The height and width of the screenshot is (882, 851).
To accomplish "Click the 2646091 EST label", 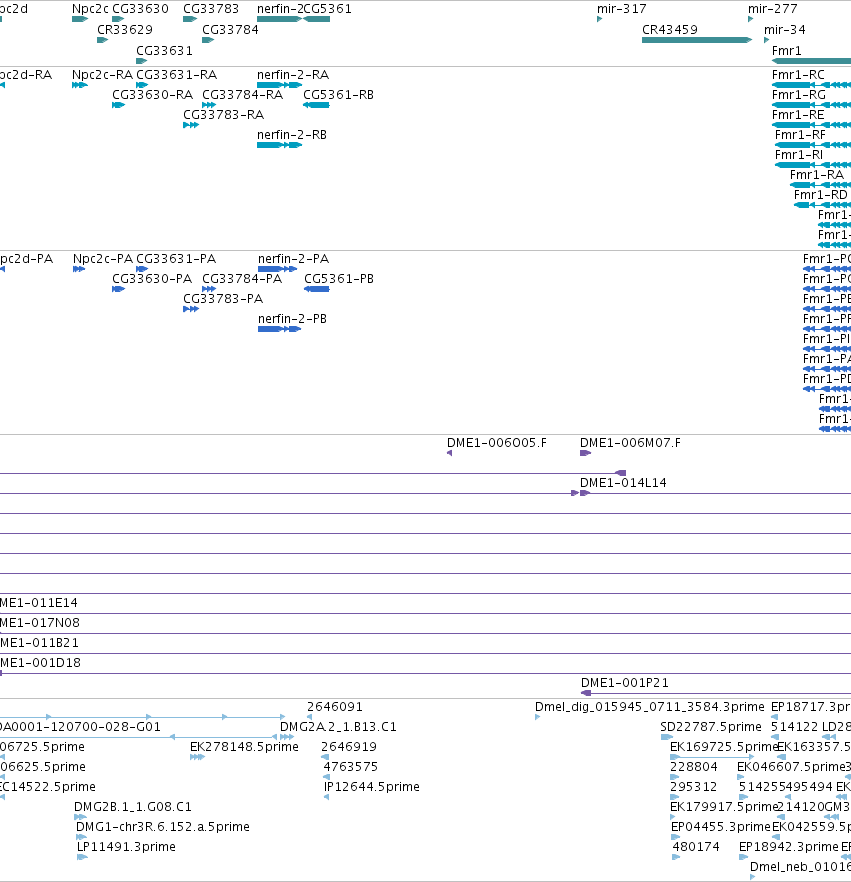I will (335, 707).
